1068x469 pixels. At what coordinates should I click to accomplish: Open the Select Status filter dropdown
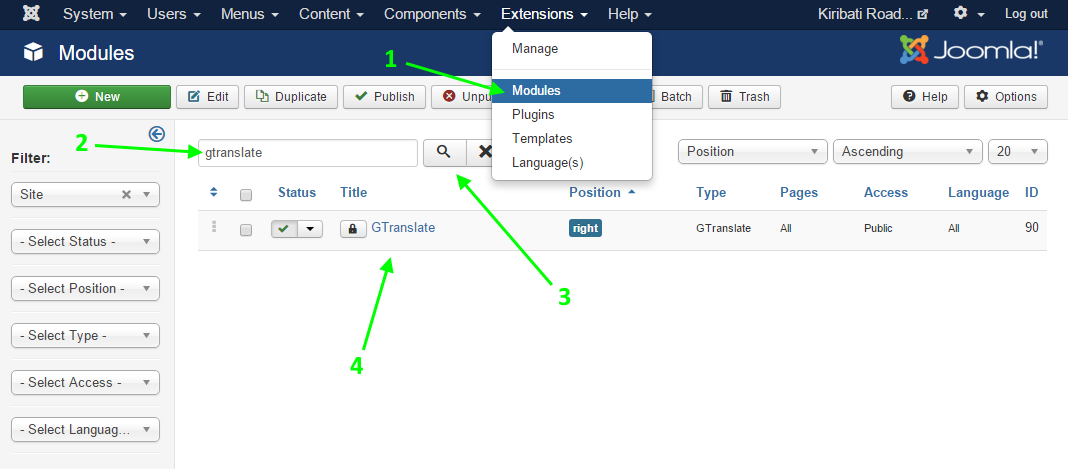pos(85,242)
